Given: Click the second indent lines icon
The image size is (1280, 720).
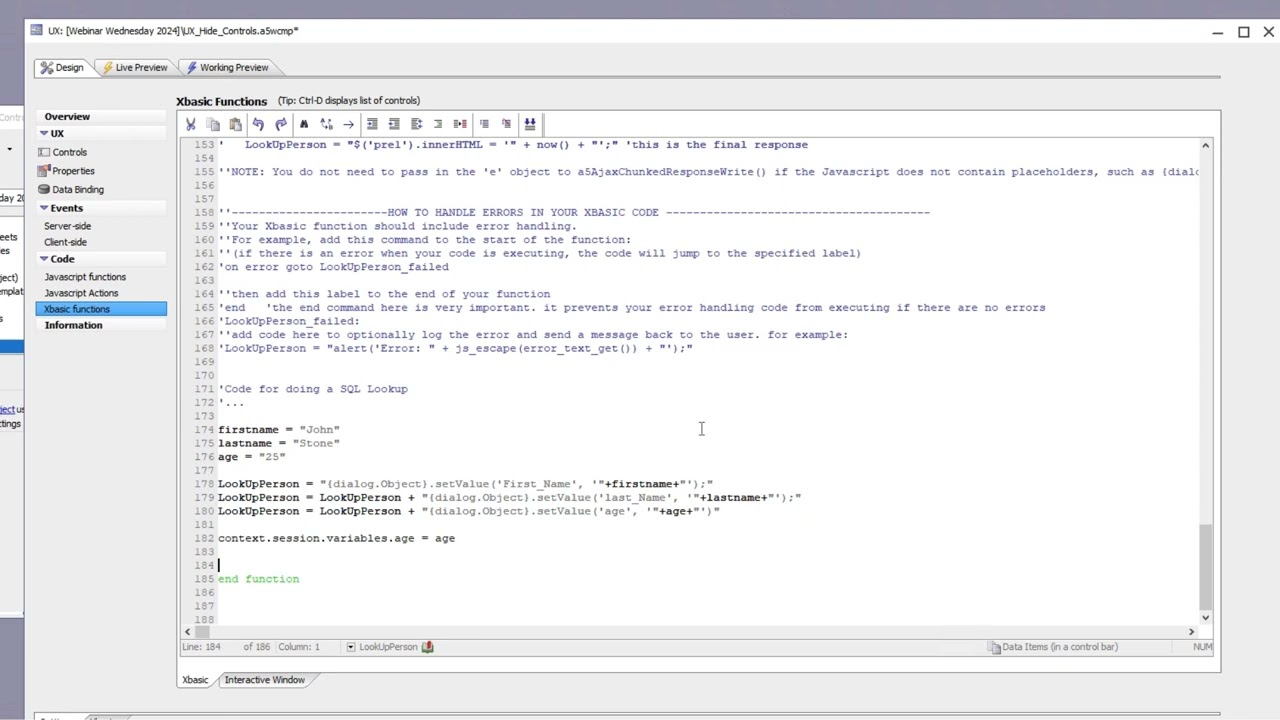Looking at the screenshot, I should click(394, 124).
